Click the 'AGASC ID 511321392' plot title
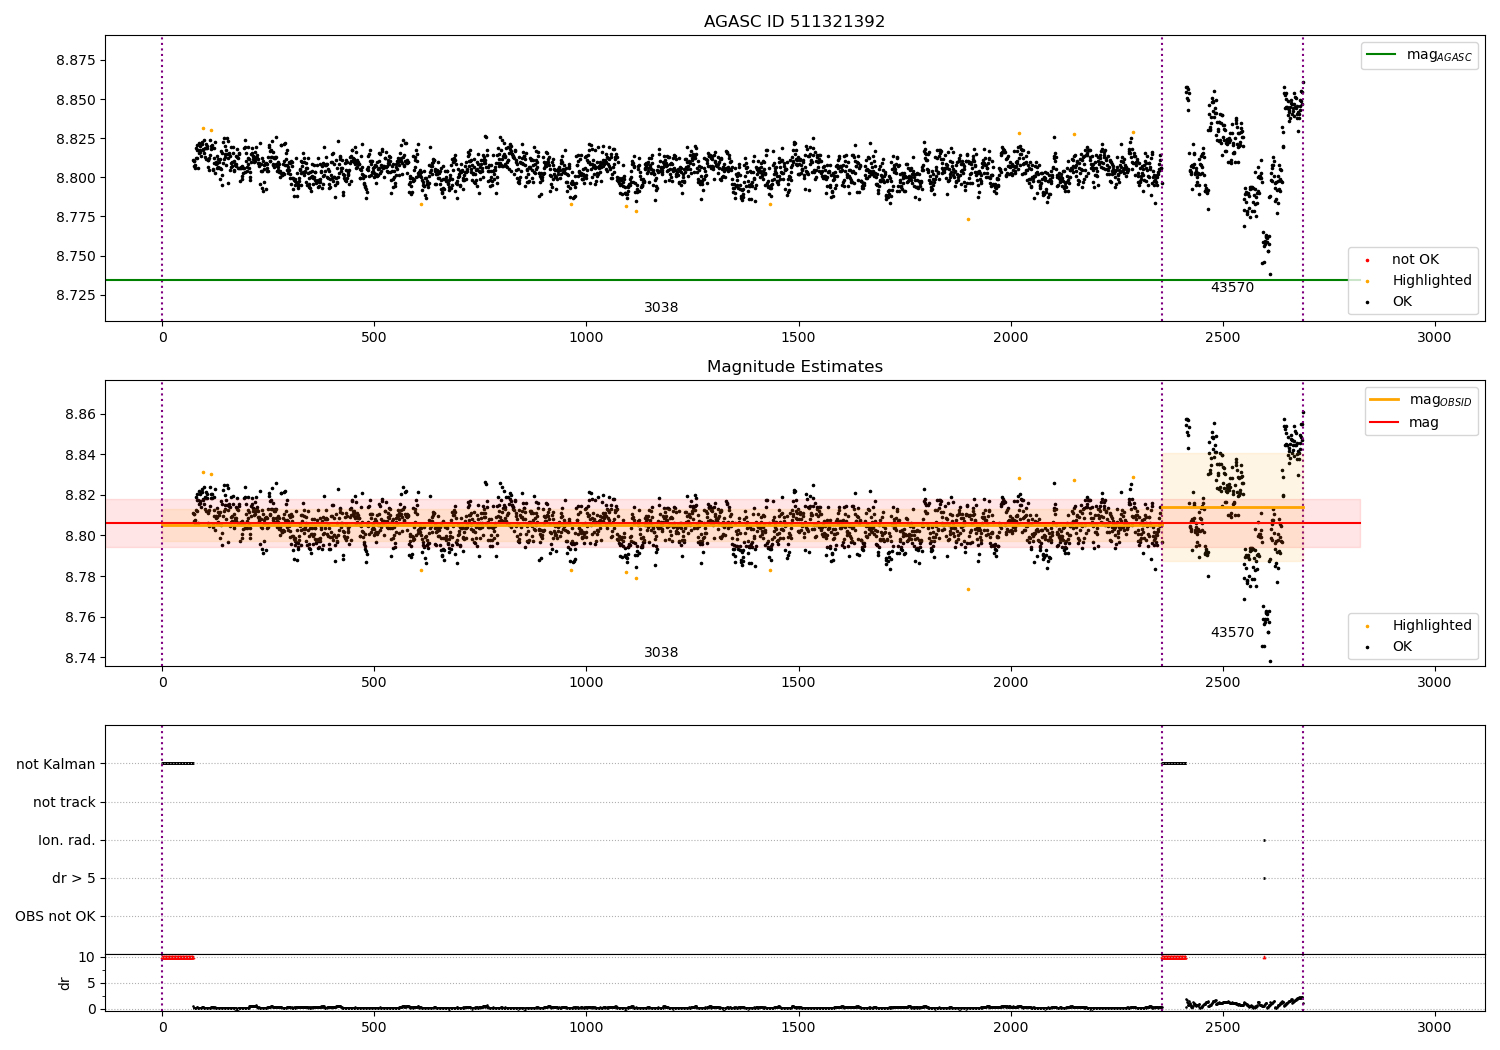This screenshot has width=1500, height=1050. [794, 21]
